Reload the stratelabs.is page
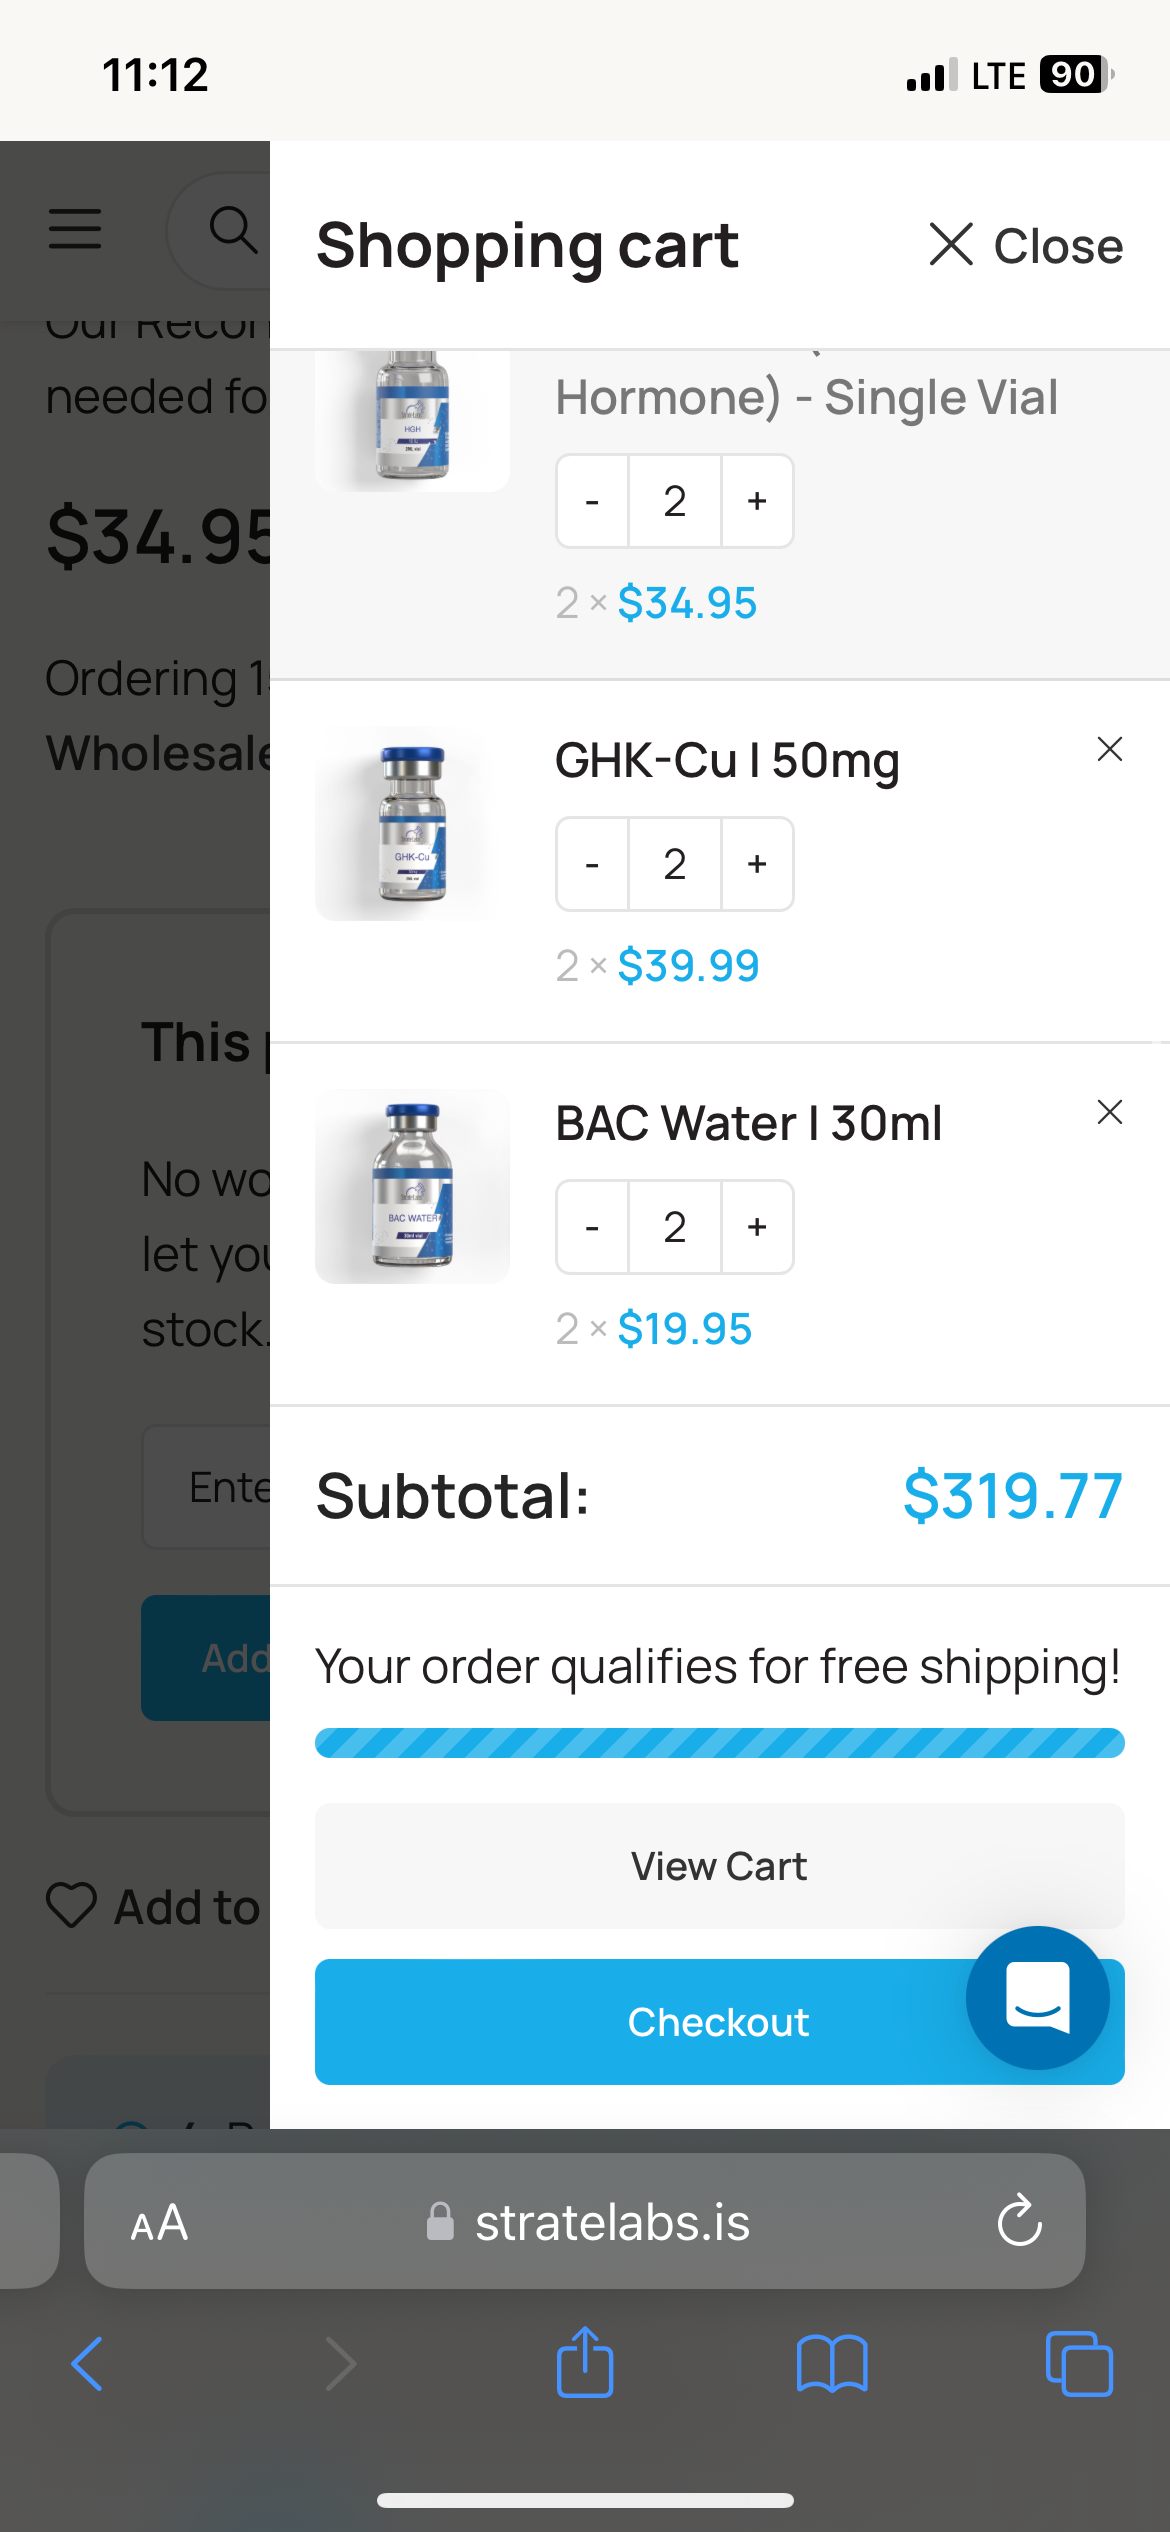 coord(1019,2221)
